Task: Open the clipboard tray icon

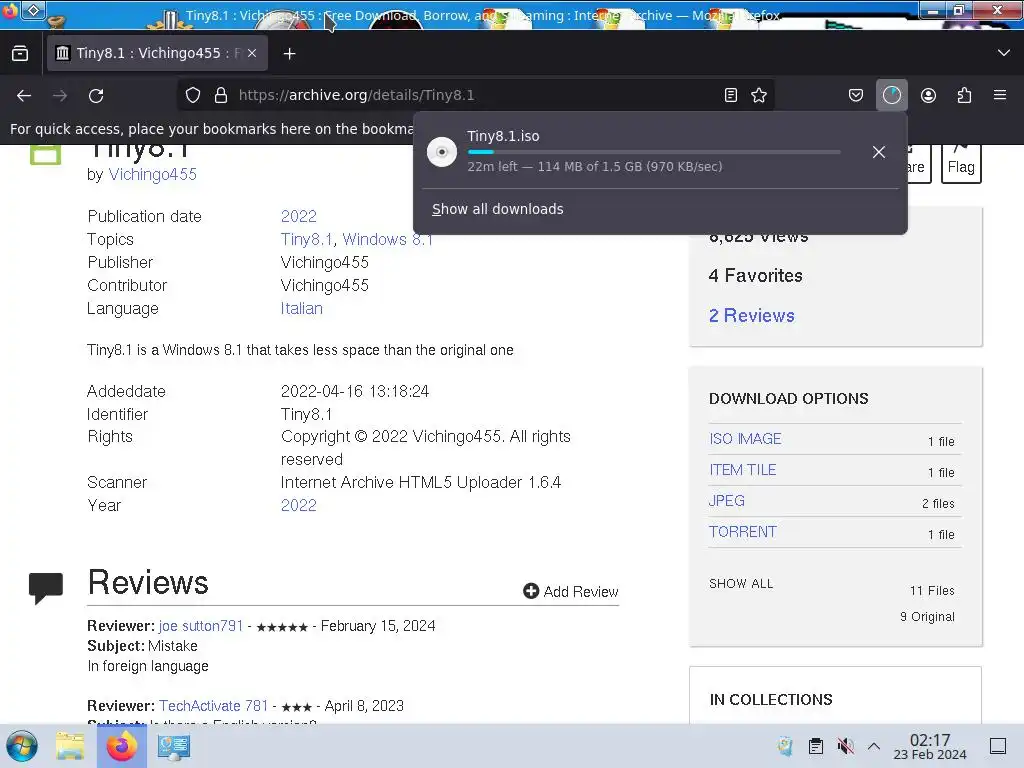Action: pos(816,746)
